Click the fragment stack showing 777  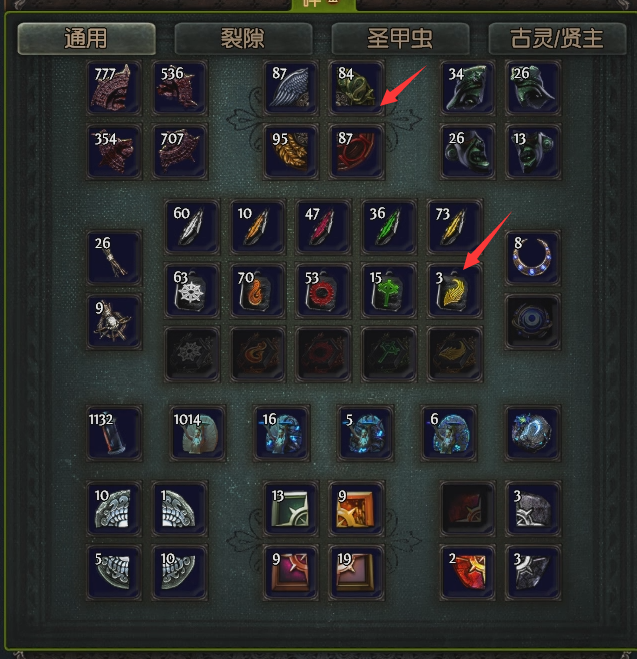coord(114,88)
